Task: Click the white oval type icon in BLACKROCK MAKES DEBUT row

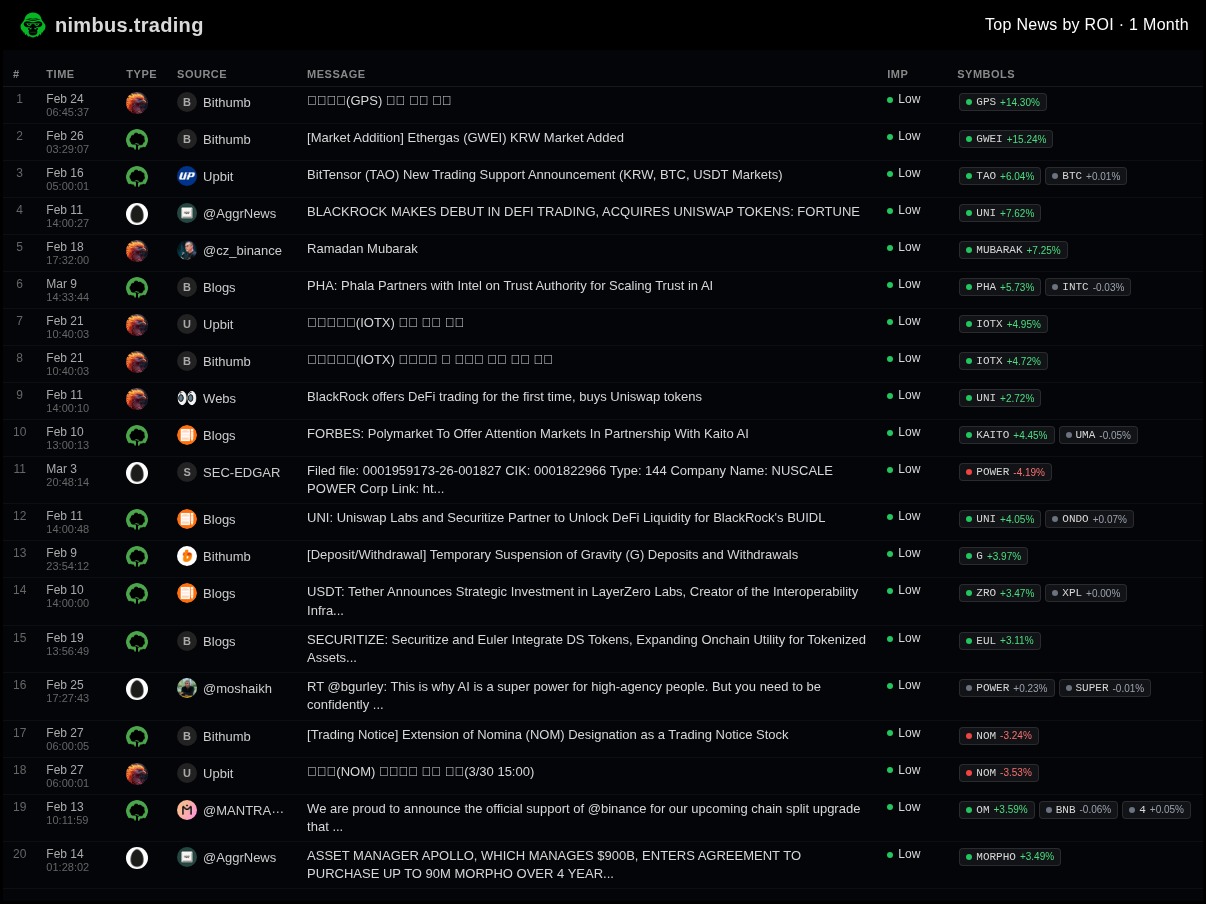Action: (137, 214)
